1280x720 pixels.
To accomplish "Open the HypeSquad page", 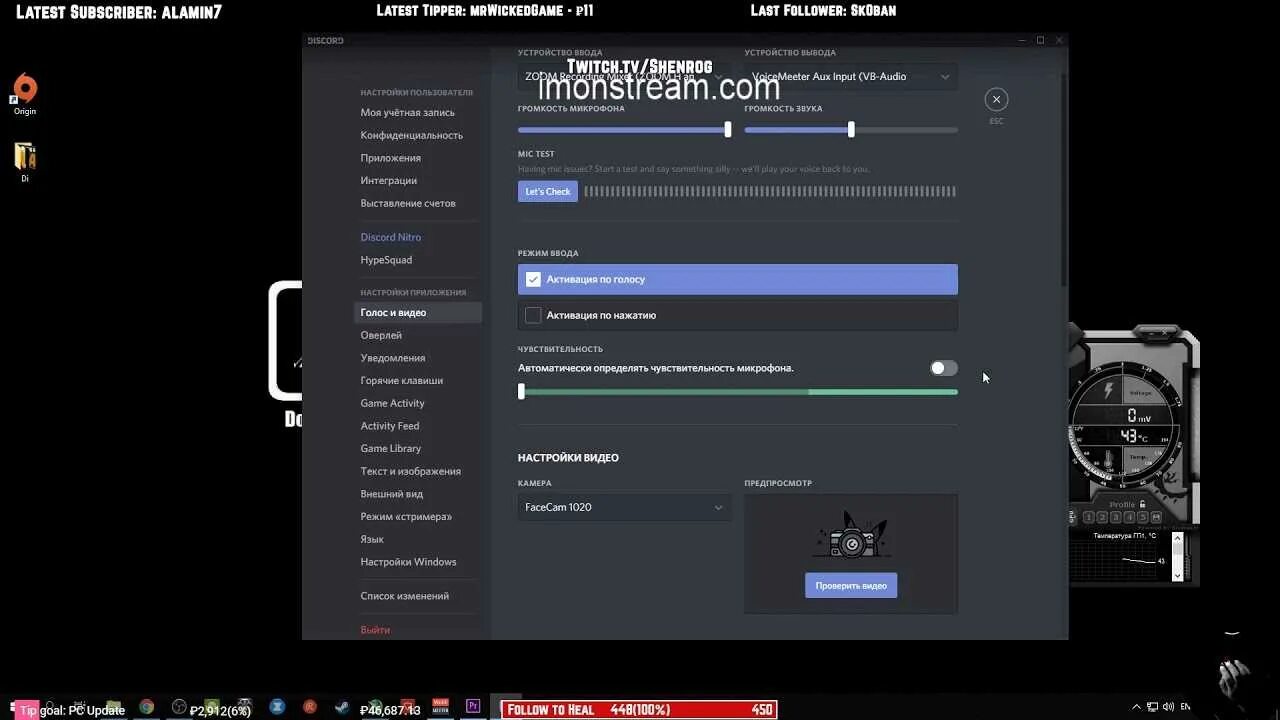I will point(386,260).
